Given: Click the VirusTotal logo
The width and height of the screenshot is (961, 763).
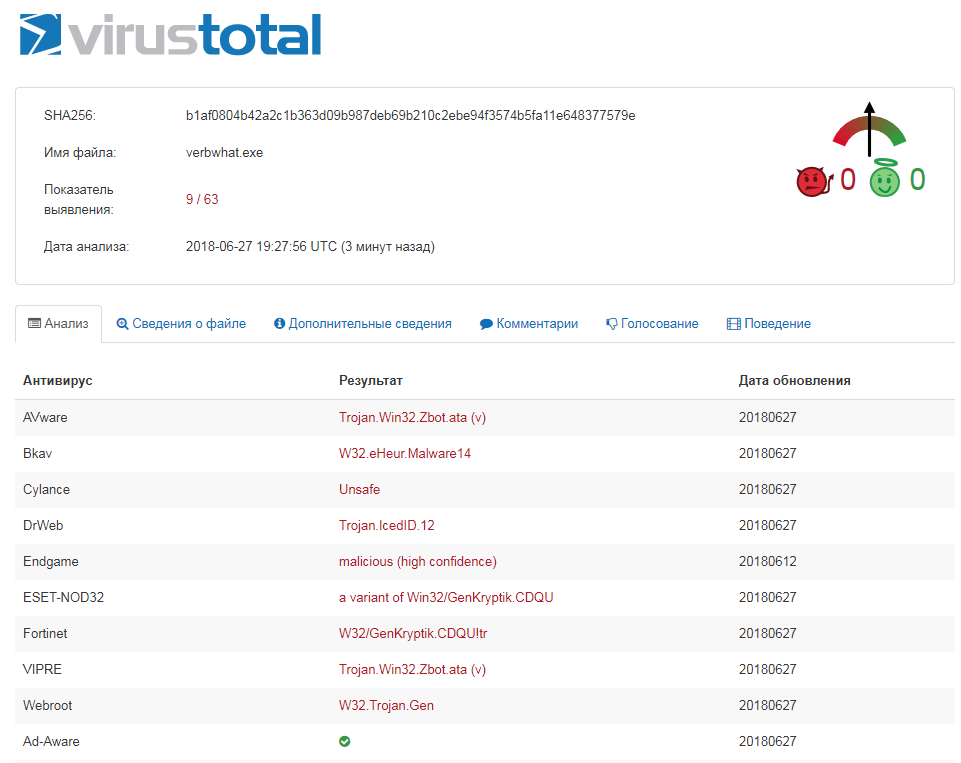Looking at the screenshot, I should 170,34.
